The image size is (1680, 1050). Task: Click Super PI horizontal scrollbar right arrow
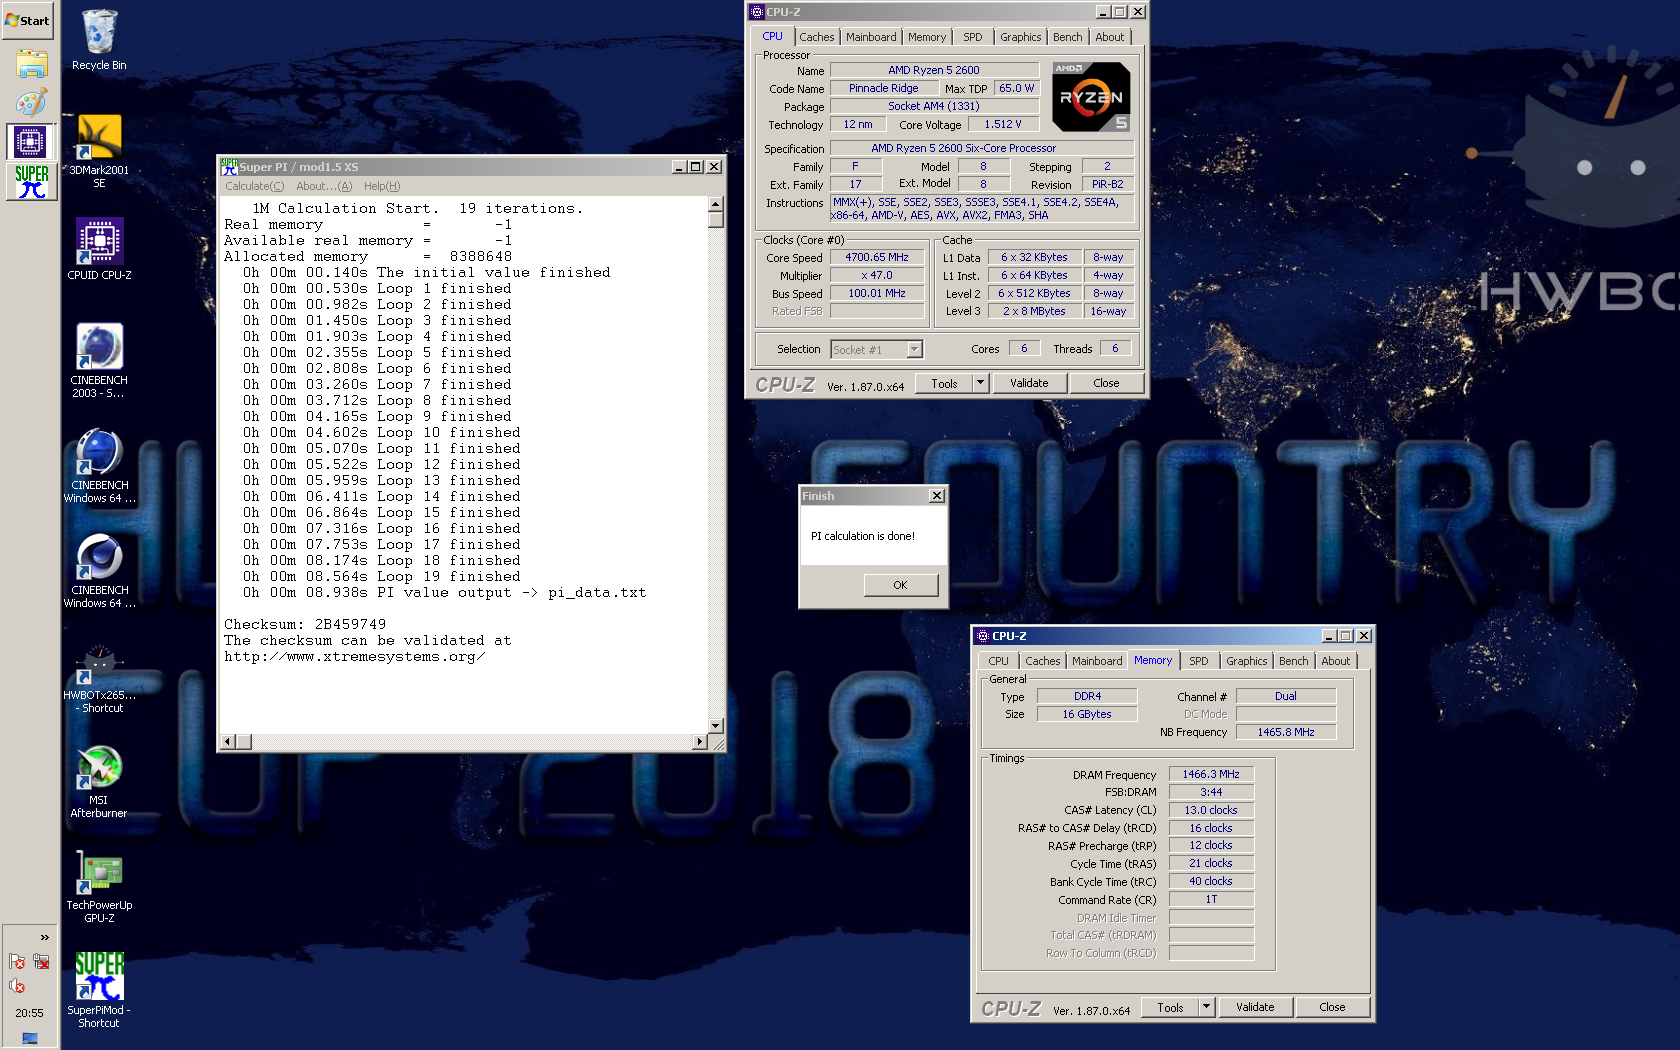tap(699, 741)
